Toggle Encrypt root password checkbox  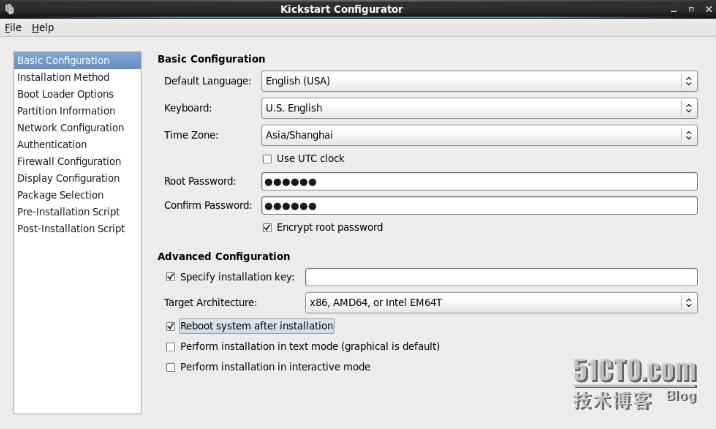[268, 228]
